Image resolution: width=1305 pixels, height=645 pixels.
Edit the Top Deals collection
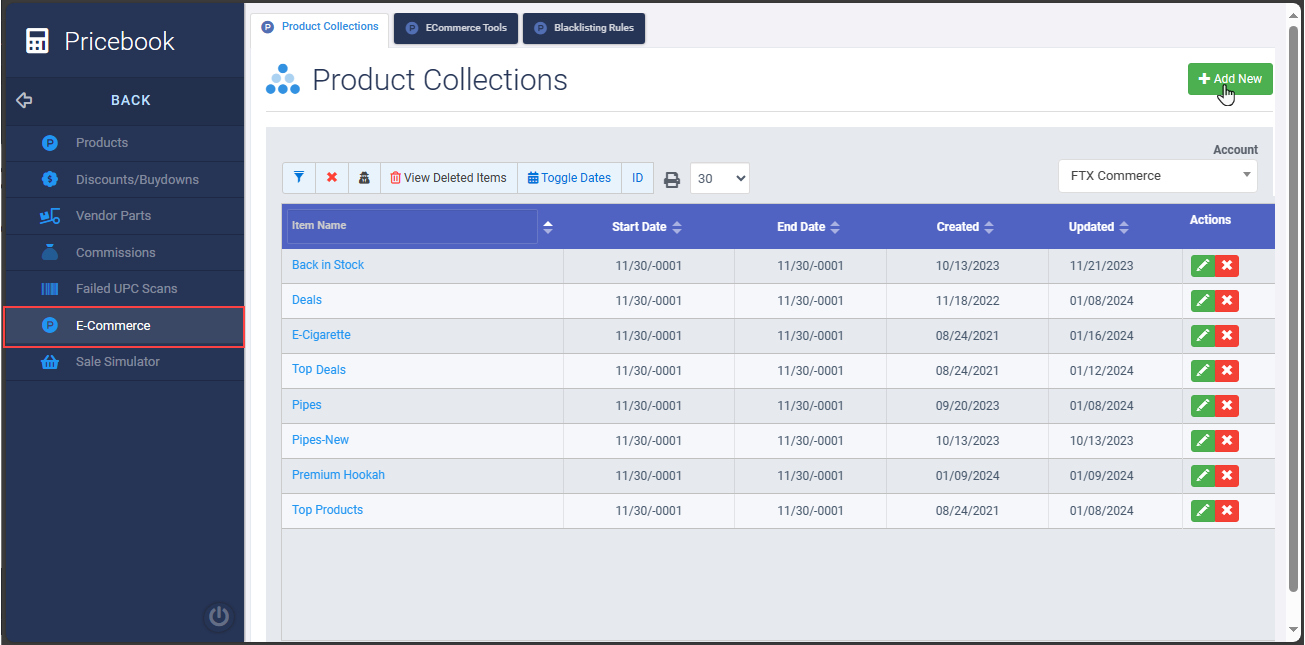[x=1203, y=371]
